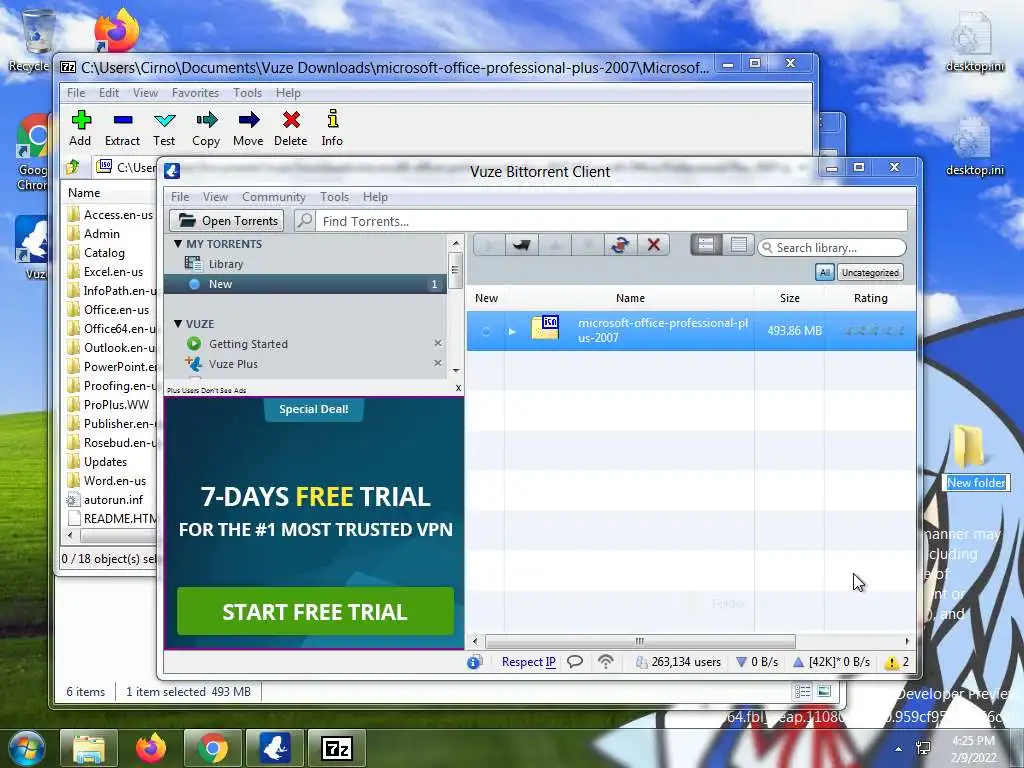Select Catalog folder in 7-Zip list
The image size is (1024, 768).
104,253
